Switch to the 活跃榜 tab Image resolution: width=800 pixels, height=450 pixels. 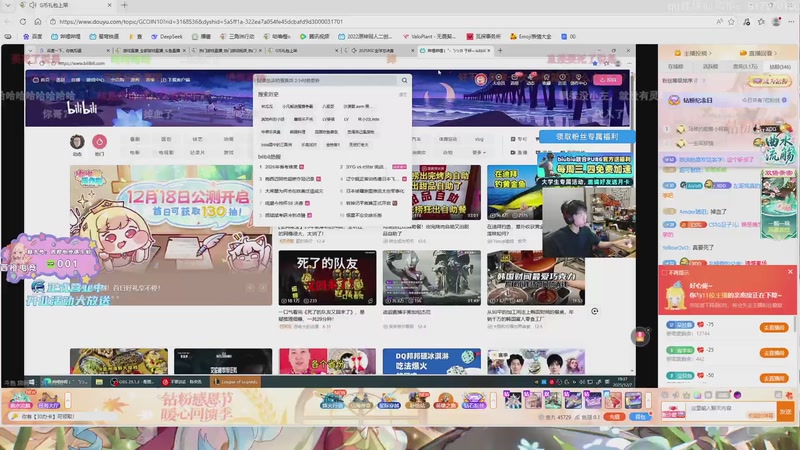pyautogui.click(x=710, y=66)
